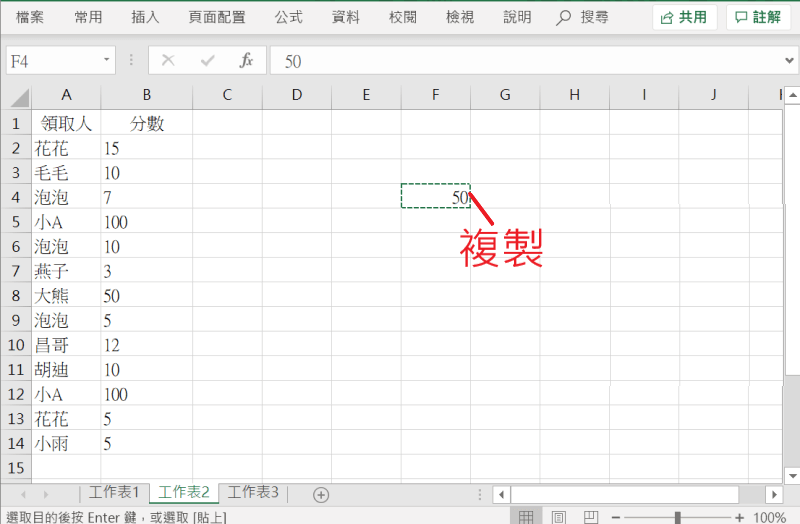Click header cell 分數
Image resolution: width=800 pixels, height=524 pixels.
(x=147, y=123)
